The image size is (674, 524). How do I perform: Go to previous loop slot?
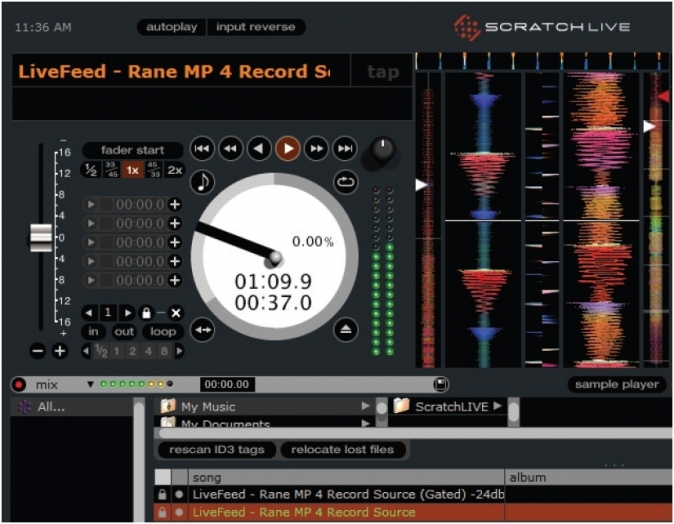89,313
